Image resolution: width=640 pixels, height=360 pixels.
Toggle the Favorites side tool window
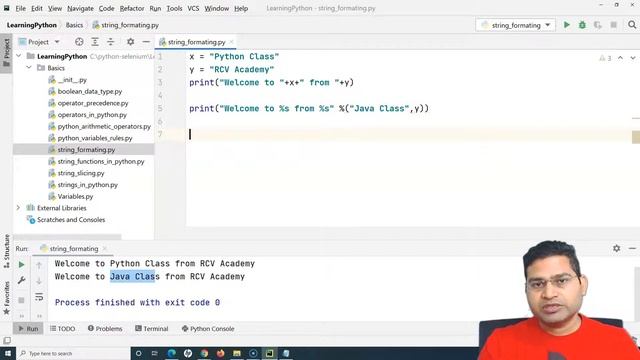tap(7, 298)
